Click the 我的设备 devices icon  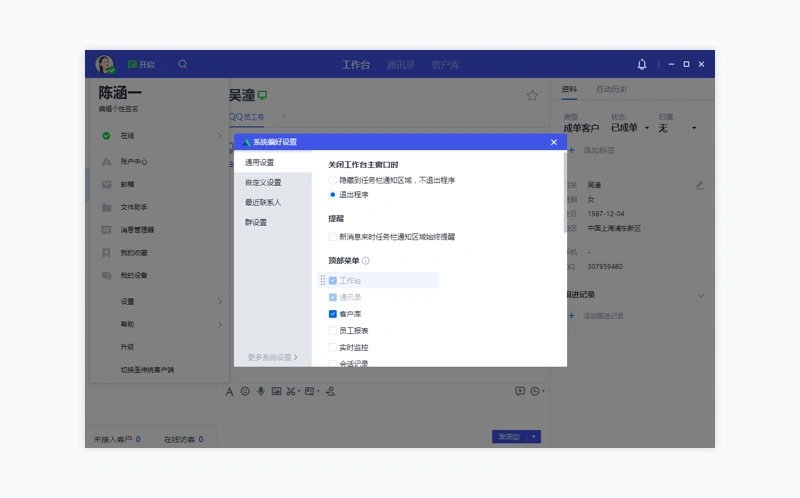point(106,276)
